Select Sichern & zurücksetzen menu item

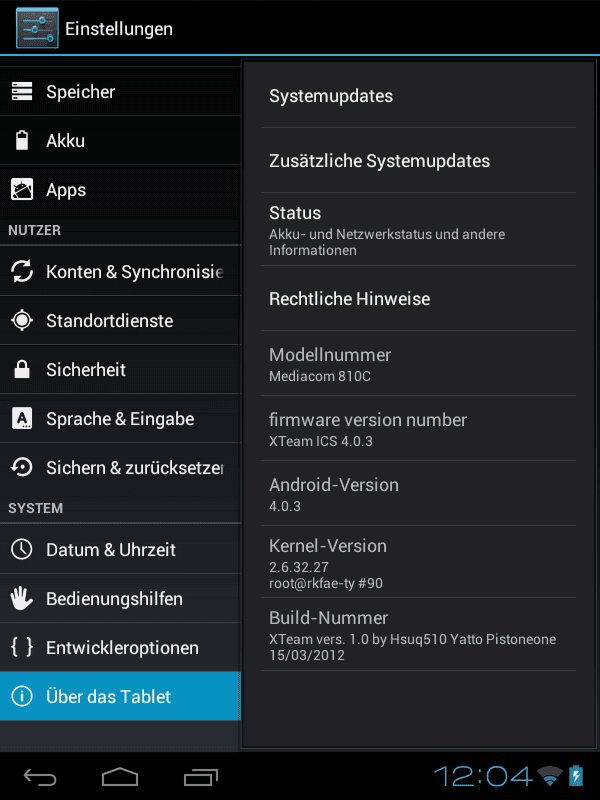[120, 467]
